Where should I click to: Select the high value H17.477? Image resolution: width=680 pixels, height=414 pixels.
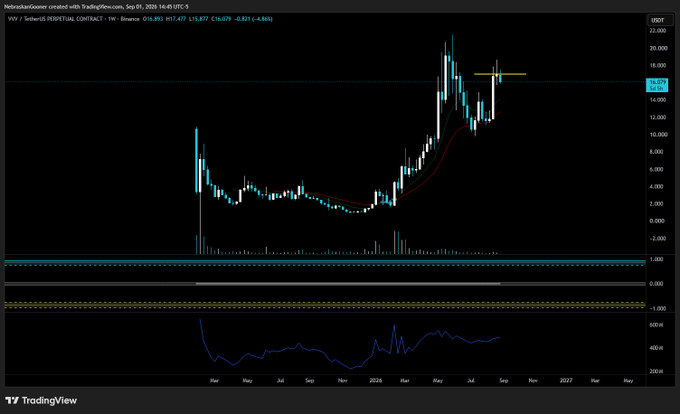click(x=176, y=19)
